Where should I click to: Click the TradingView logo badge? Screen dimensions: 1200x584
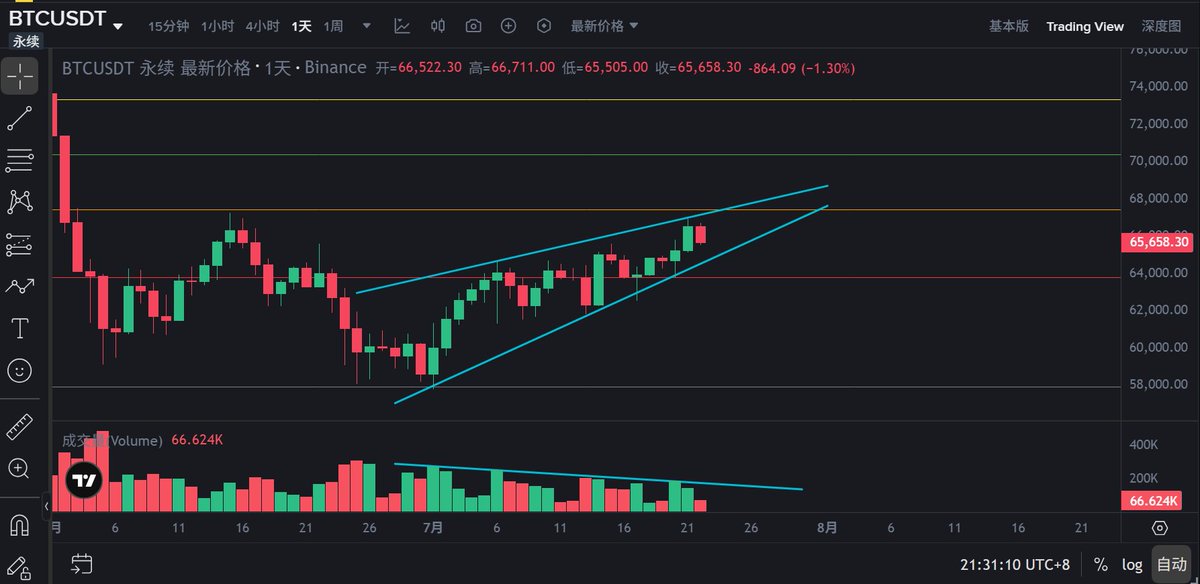coord(83,480)
